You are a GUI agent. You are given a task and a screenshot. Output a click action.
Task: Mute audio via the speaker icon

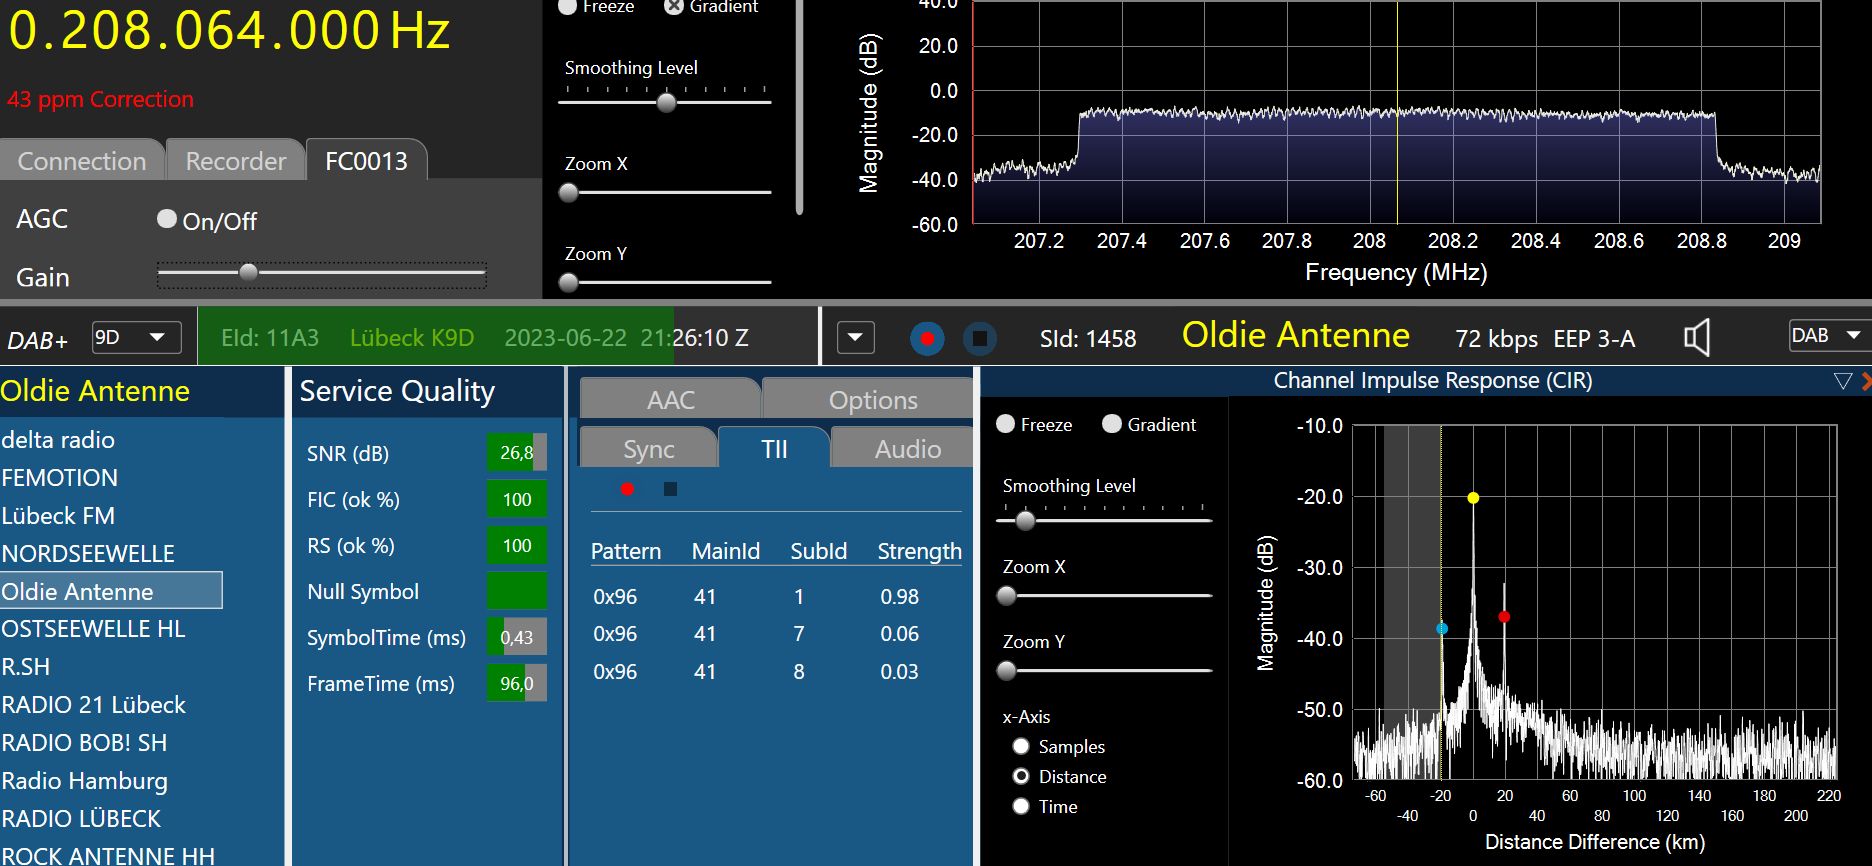click(x=1697, y=338)
